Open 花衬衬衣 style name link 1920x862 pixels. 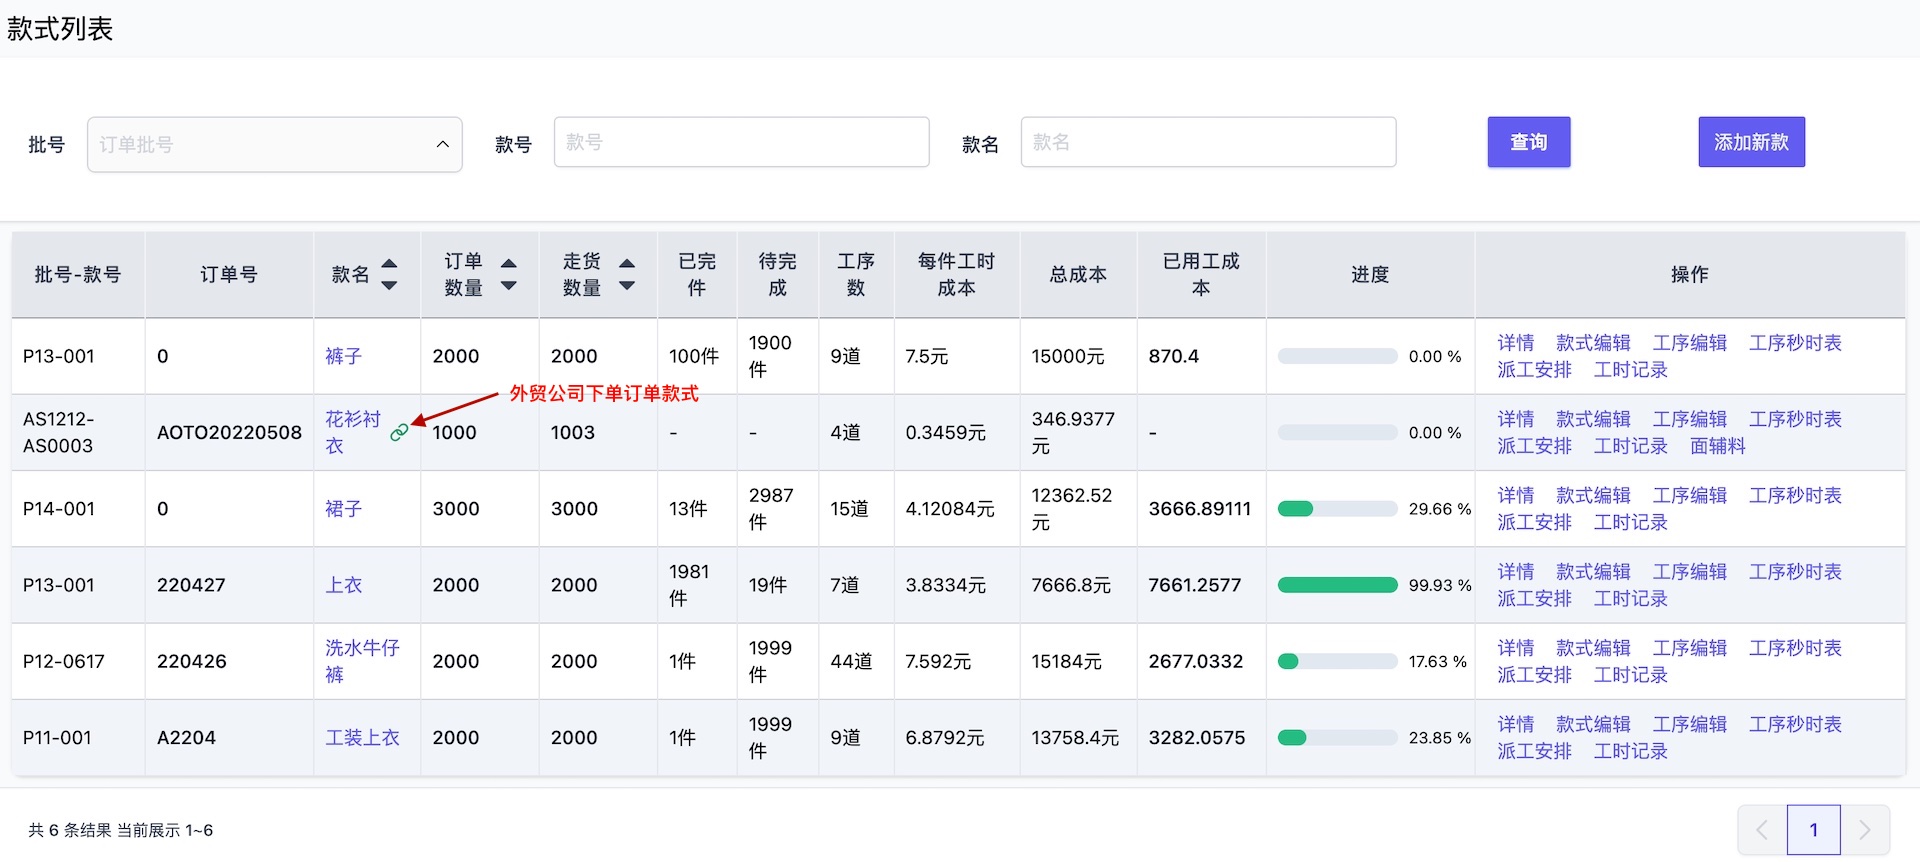[x=353, y=432]
